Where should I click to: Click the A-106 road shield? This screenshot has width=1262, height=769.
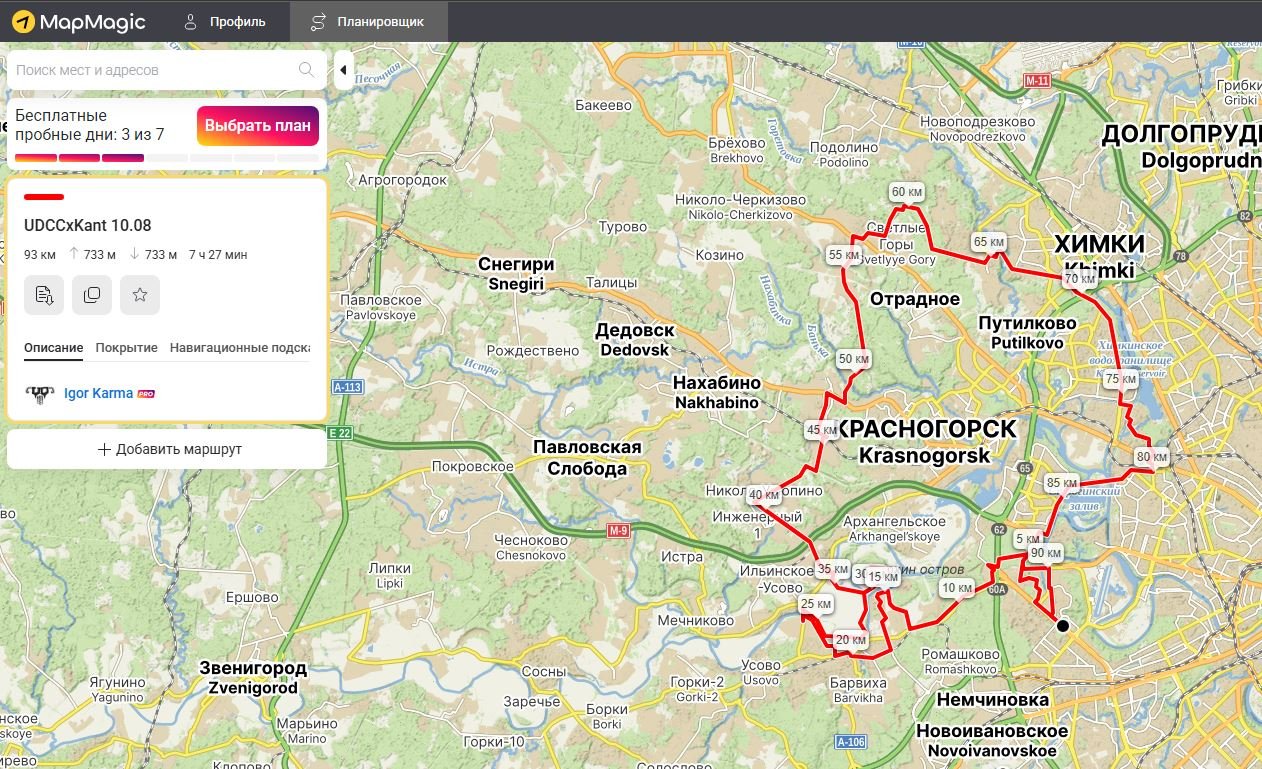851,741
